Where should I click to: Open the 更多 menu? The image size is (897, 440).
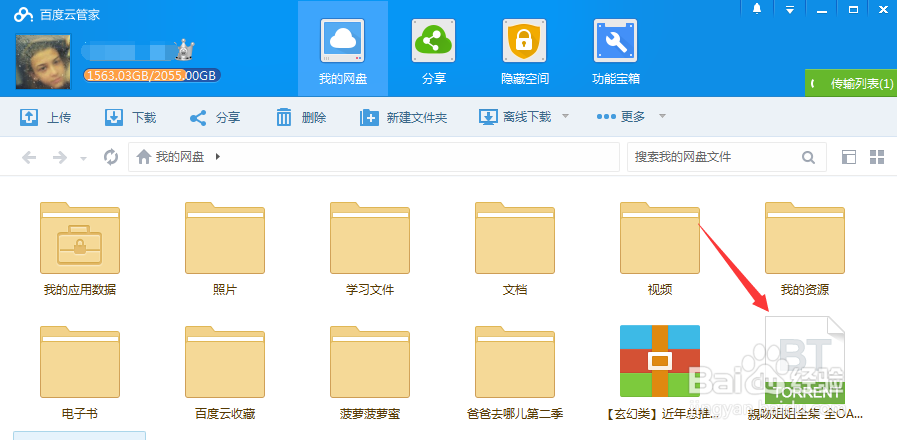[621, 117]
